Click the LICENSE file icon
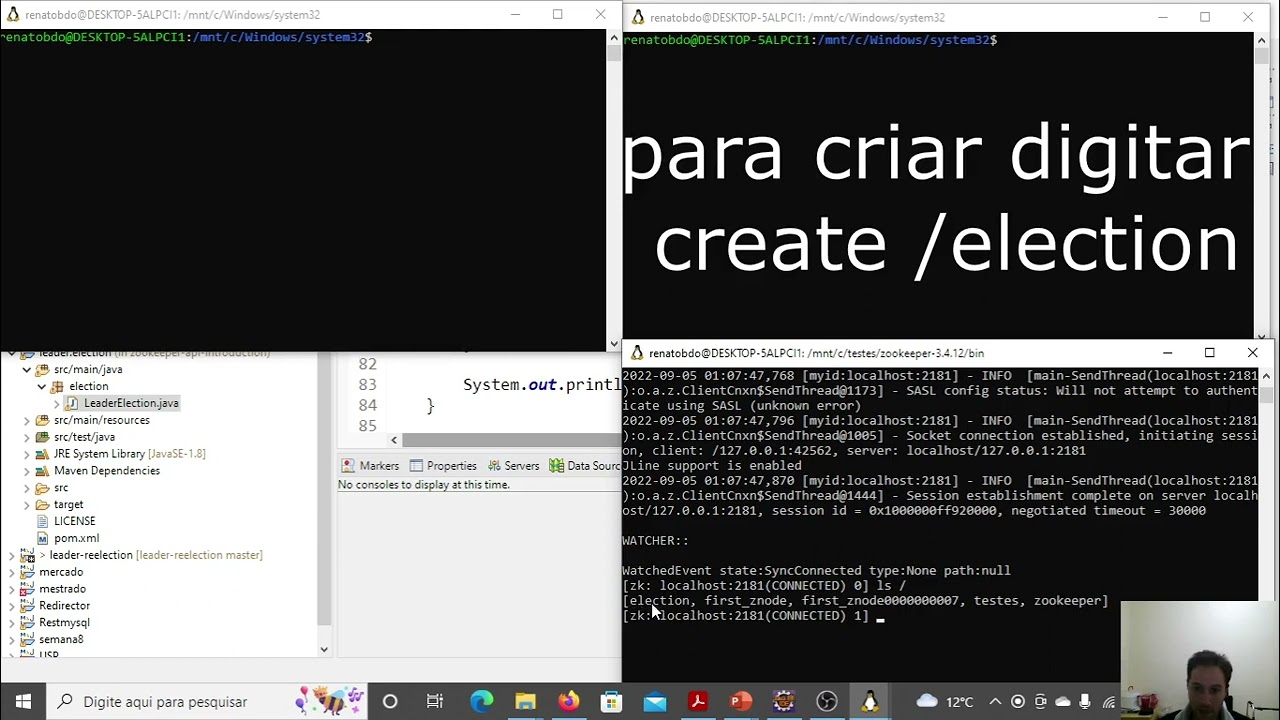Screen dimensions: 1280x720 43,521
